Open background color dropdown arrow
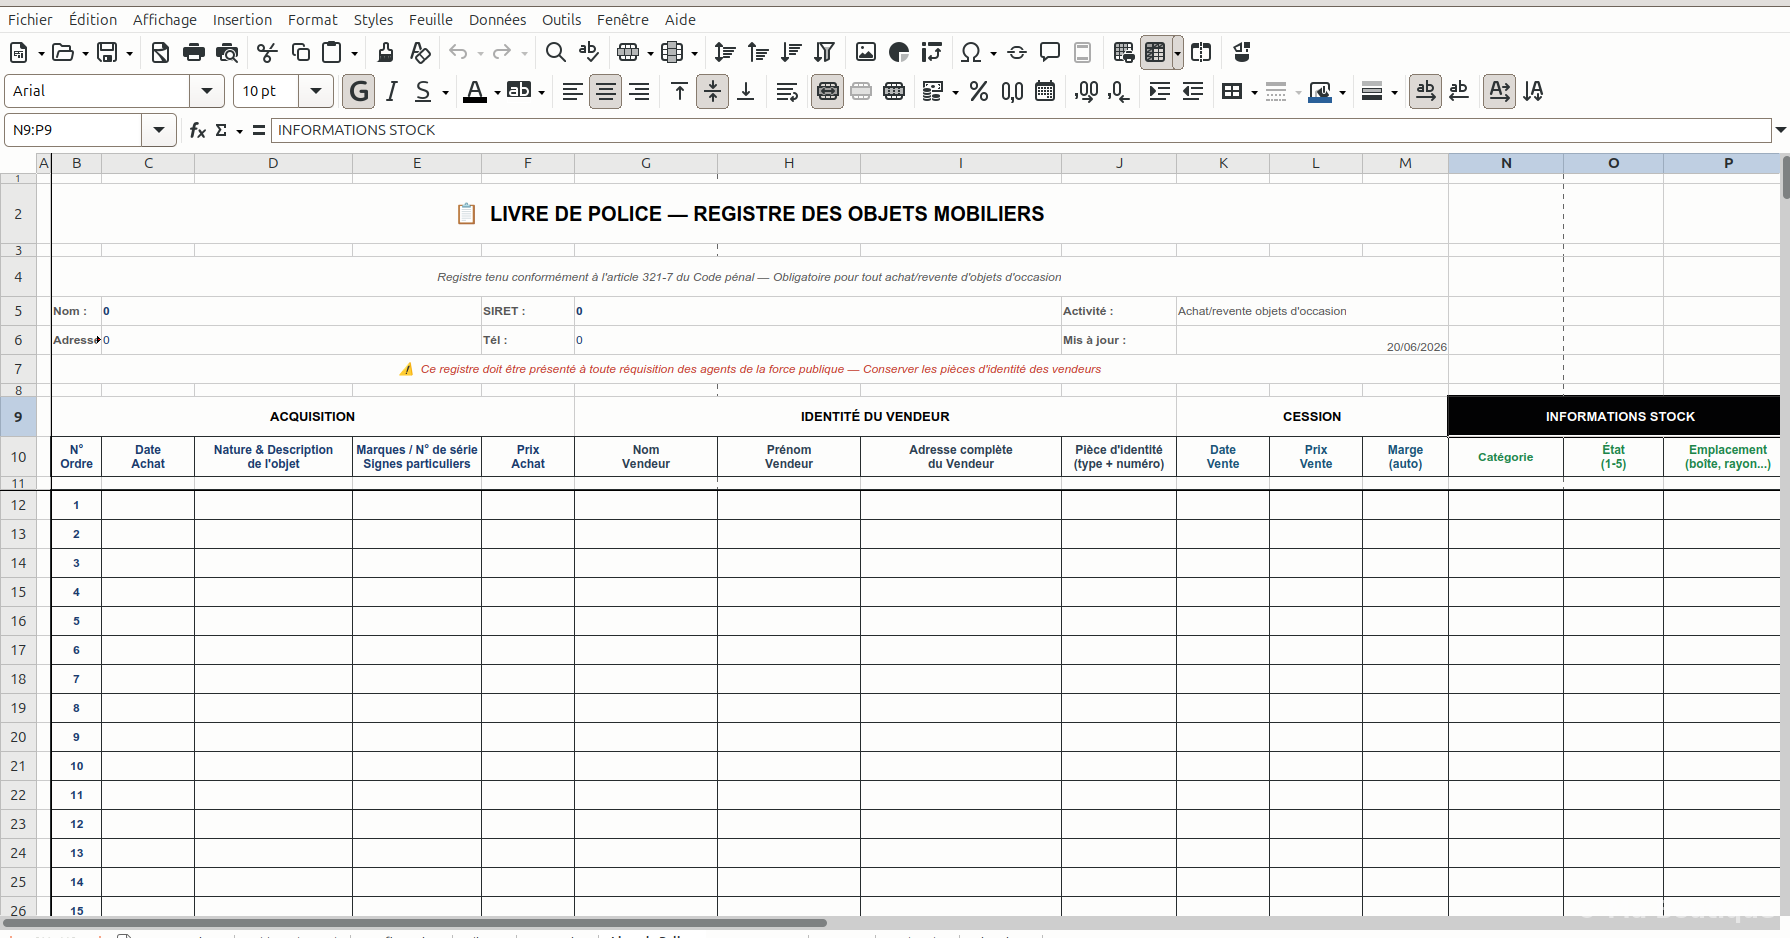This screenshot has height=938, width=1790. [x=542, y=92]
